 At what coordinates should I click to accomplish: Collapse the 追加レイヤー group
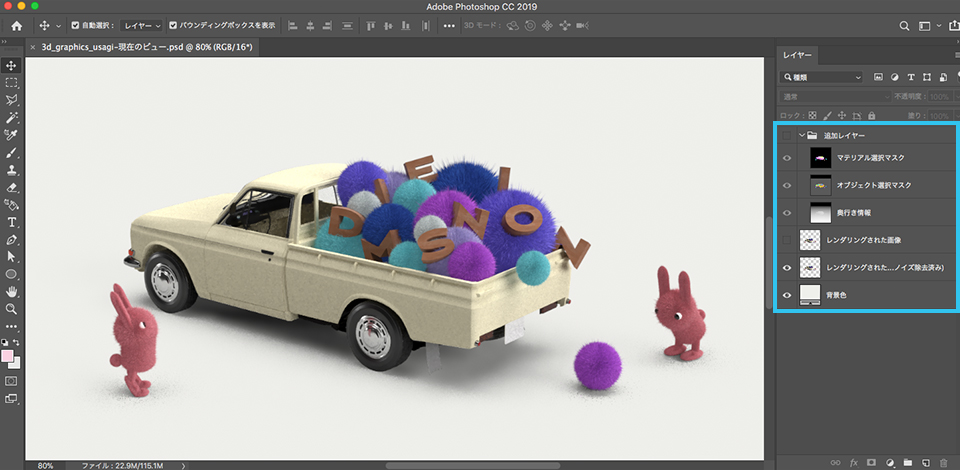pyautogui.click(x=802, y=135)
